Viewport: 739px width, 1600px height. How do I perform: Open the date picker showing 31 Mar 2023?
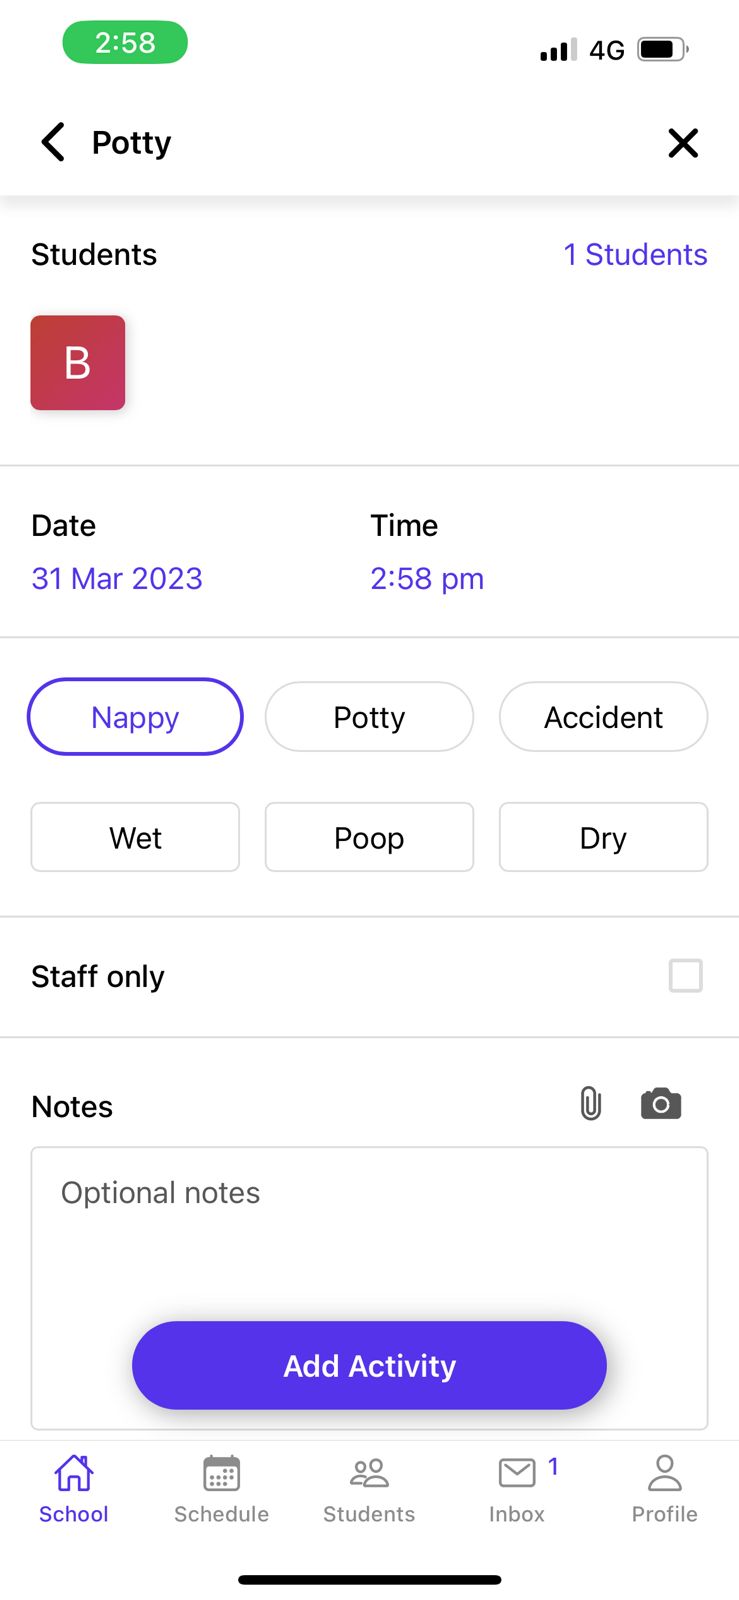pyautogui.click(x=117, y=578)
